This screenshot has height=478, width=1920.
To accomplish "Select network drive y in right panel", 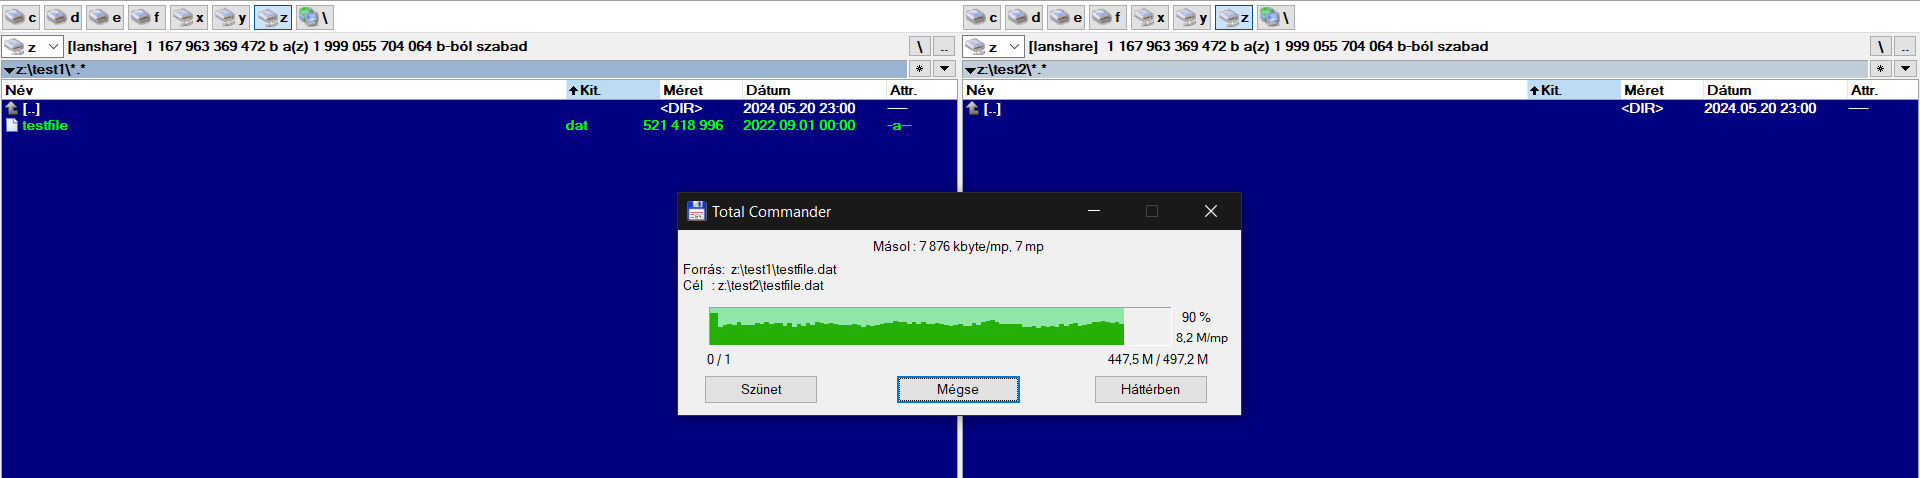I will point(1192,17).
